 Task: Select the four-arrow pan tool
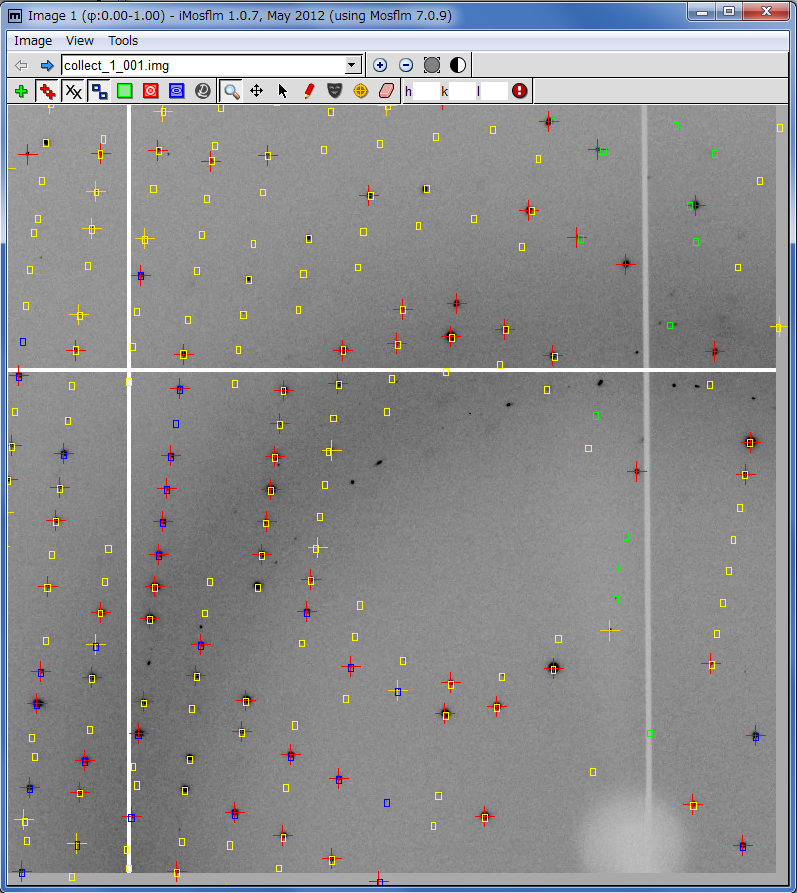pyautogui.click(x=257, y=91)
